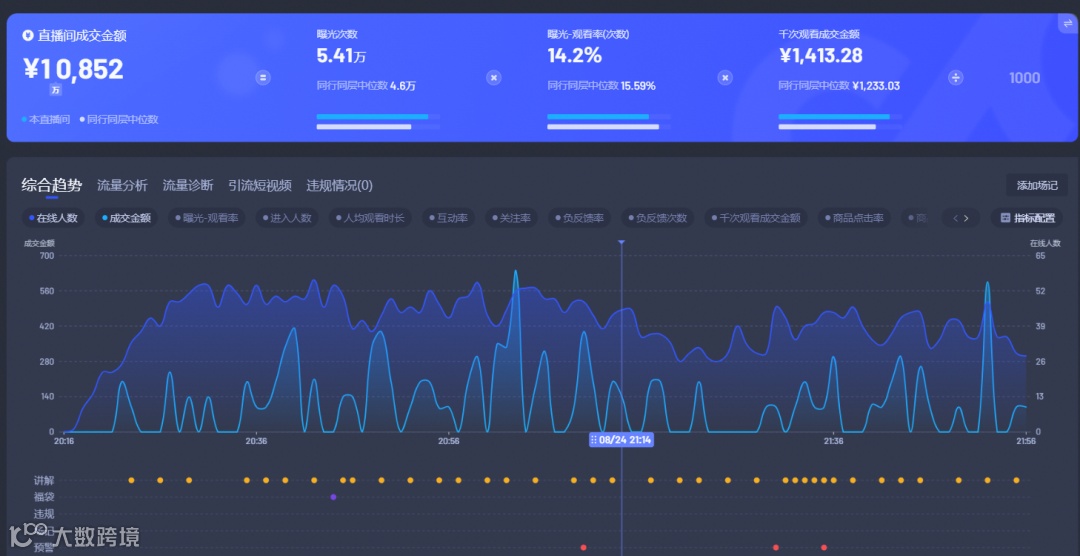
Task: Open the 指标配置 settings button
Action: coord(1027,218)
